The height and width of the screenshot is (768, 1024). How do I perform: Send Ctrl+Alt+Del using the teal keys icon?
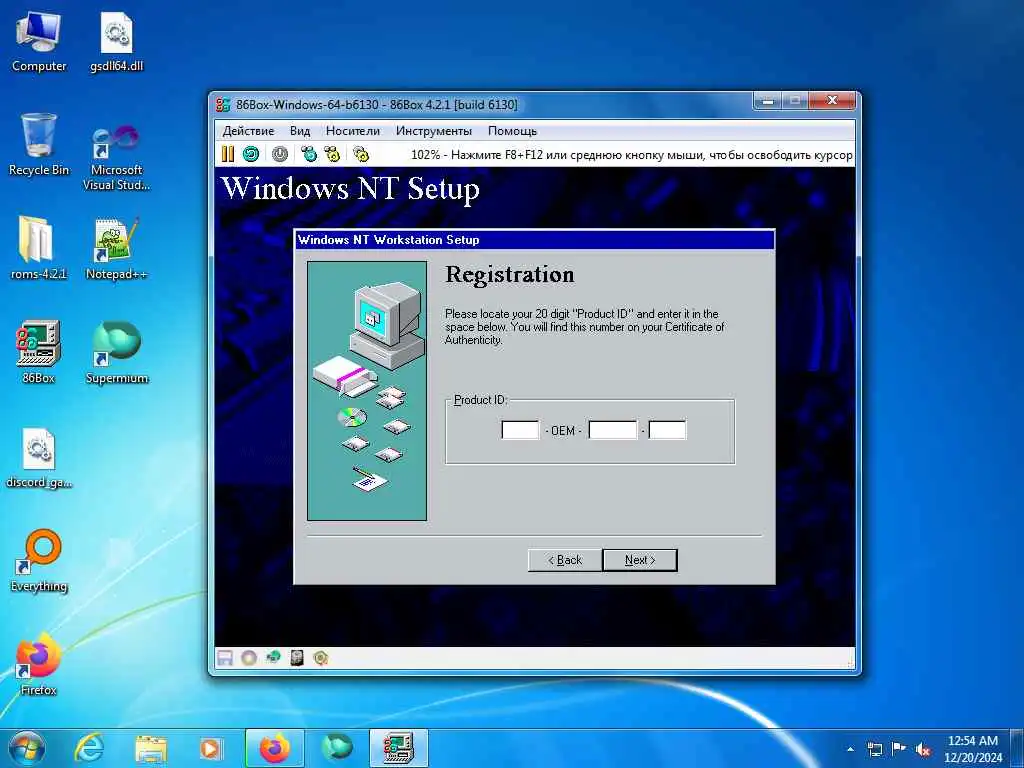(x=309, y=154)
